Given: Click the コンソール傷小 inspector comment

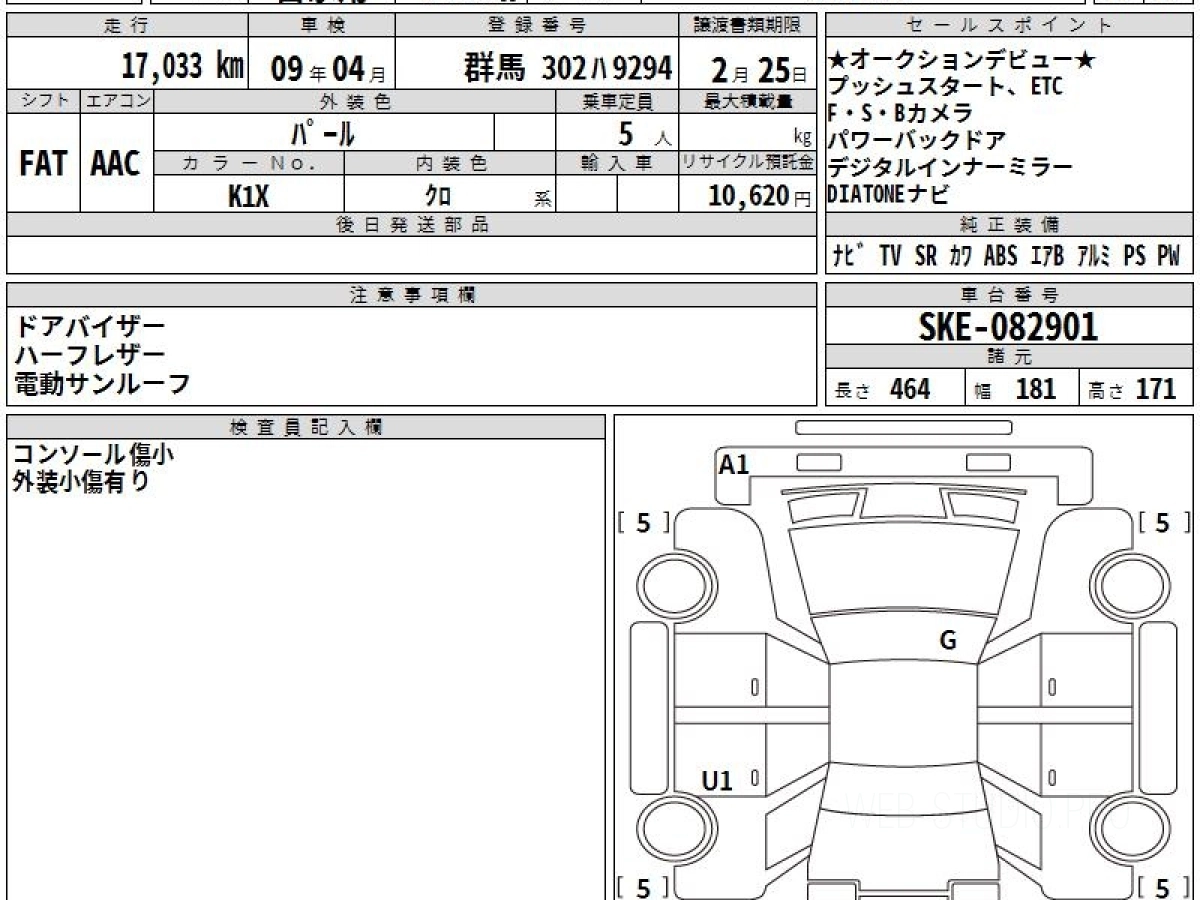Looking at the screenshot, I should tap(93, 454).
